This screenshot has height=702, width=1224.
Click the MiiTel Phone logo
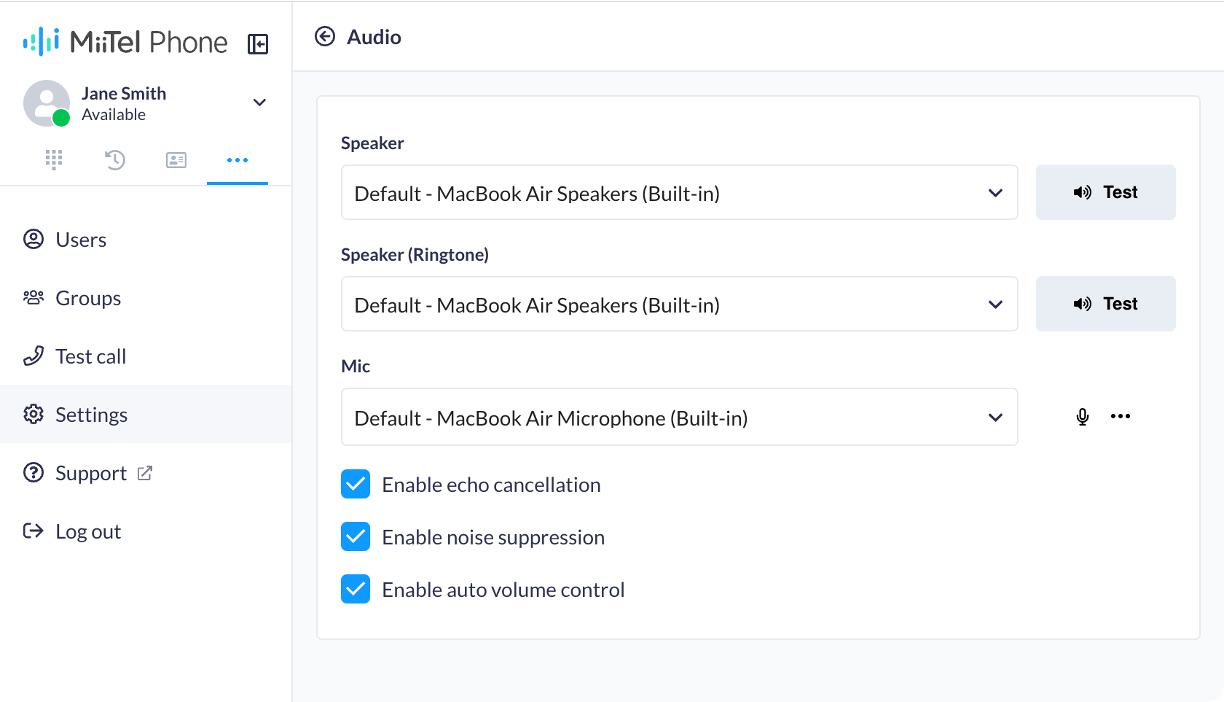(126, 42)
